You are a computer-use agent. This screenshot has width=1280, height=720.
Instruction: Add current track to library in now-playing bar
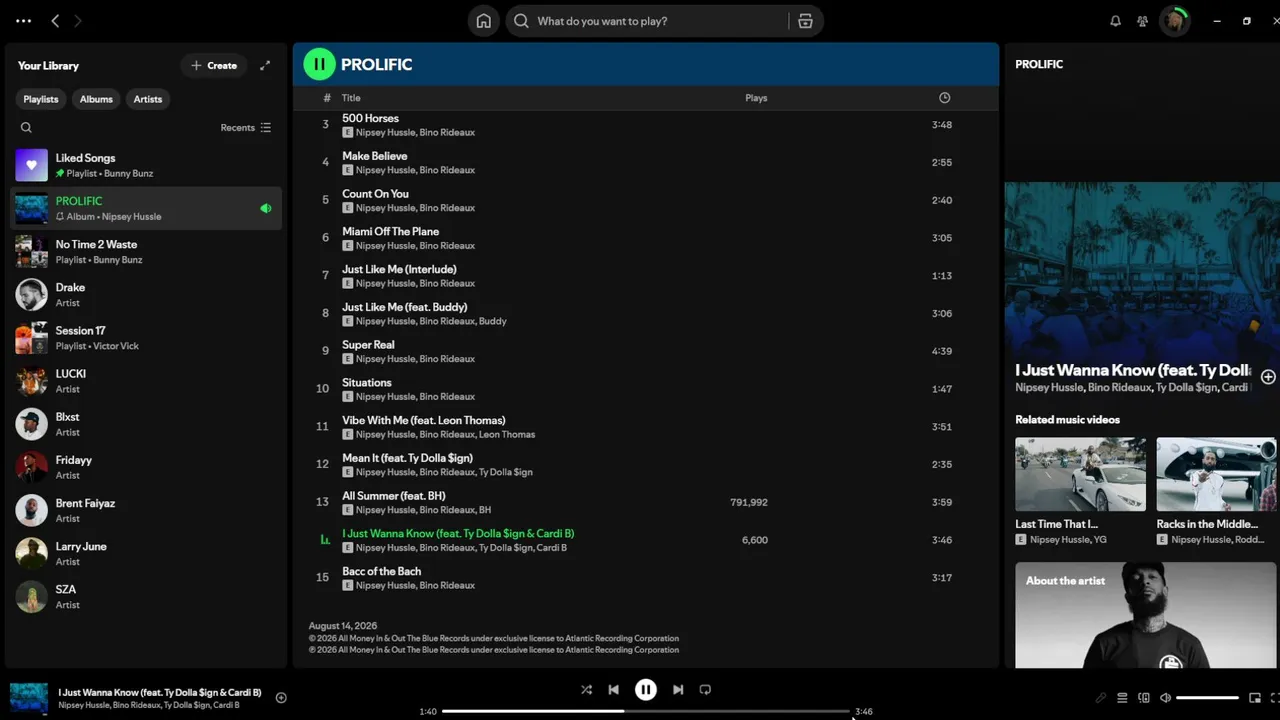pyautogui.click(x=281, y=698)
